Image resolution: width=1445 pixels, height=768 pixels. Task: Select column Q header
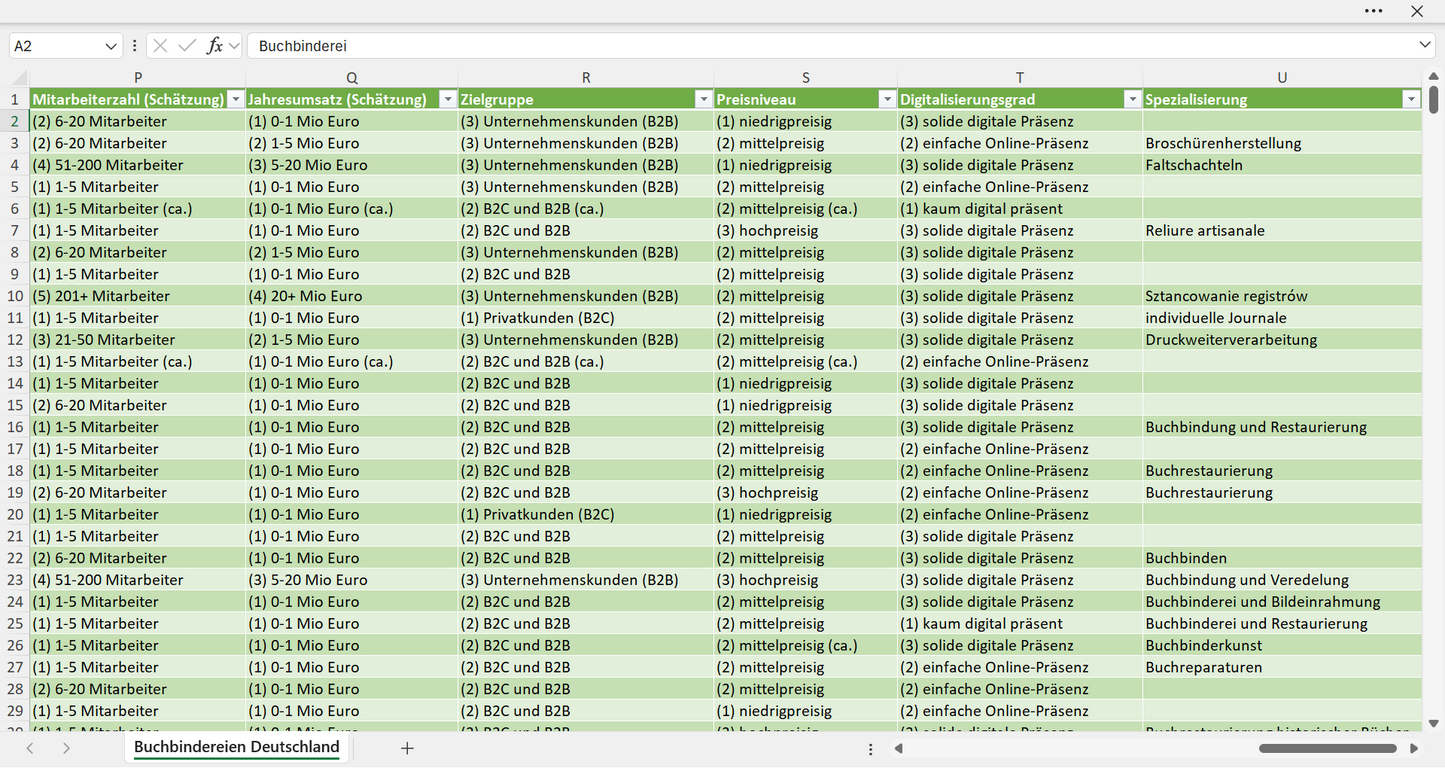point(352,78)
